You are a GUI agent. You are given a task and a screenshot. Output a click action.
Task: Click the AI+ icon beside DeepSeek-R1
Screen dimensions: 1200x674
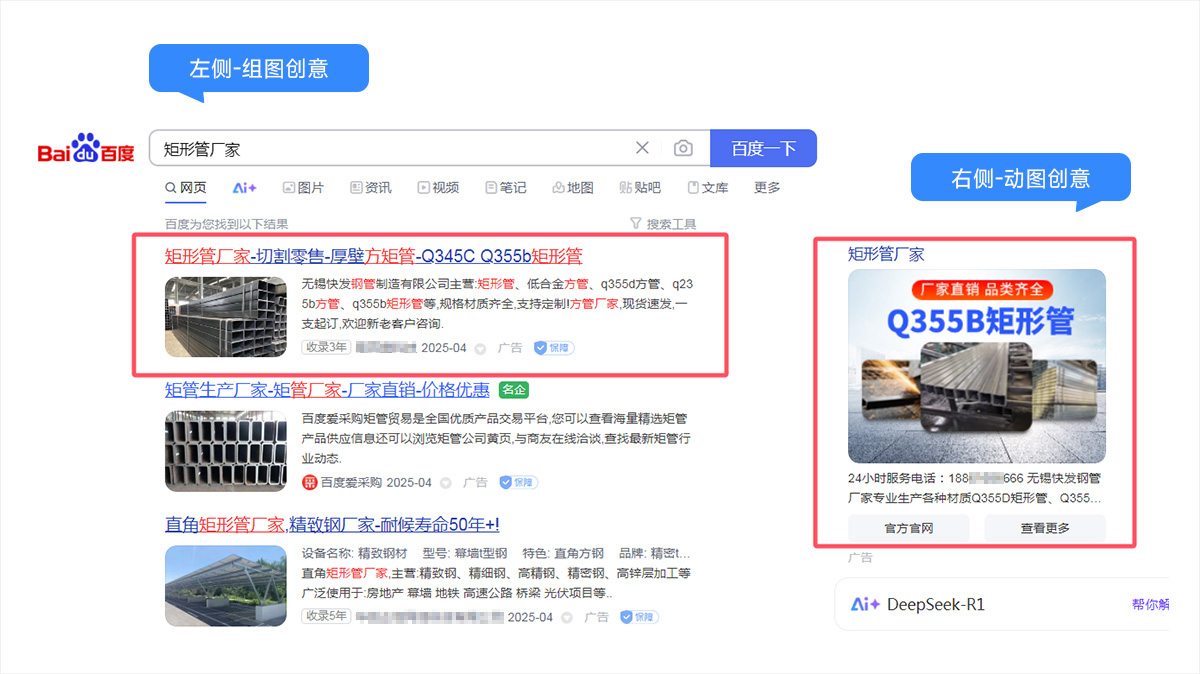[x=865, y=604]
